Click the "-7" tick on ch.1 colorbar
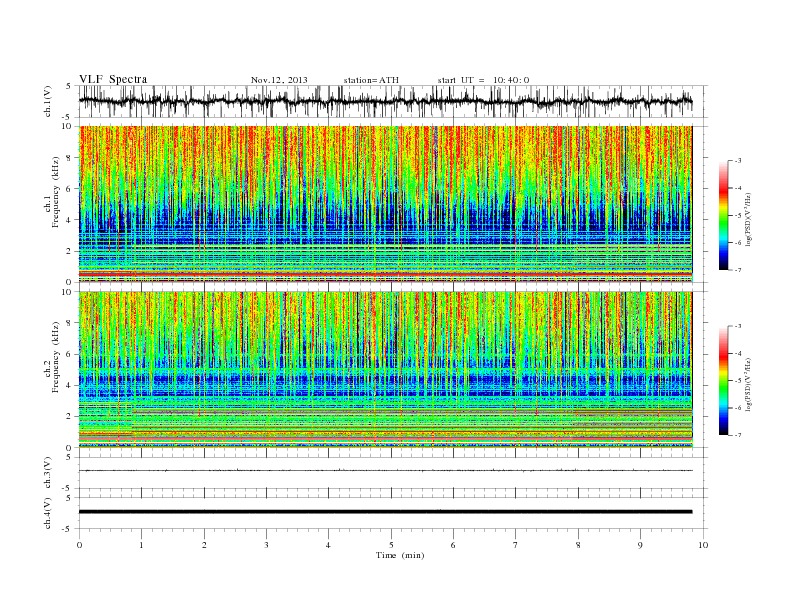 click(737, 270)
